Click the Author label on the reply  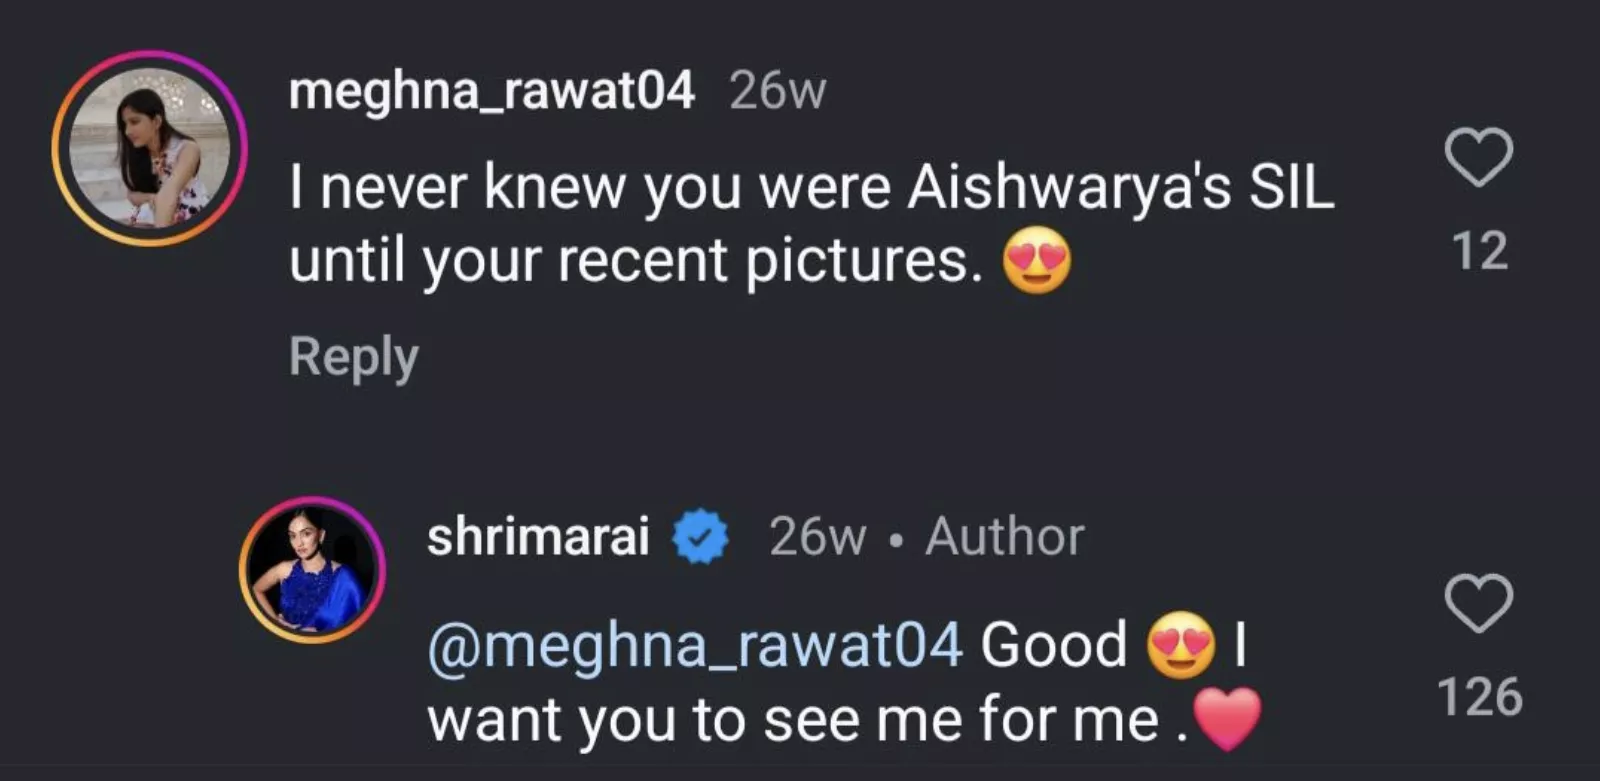tap(1004, 537)
